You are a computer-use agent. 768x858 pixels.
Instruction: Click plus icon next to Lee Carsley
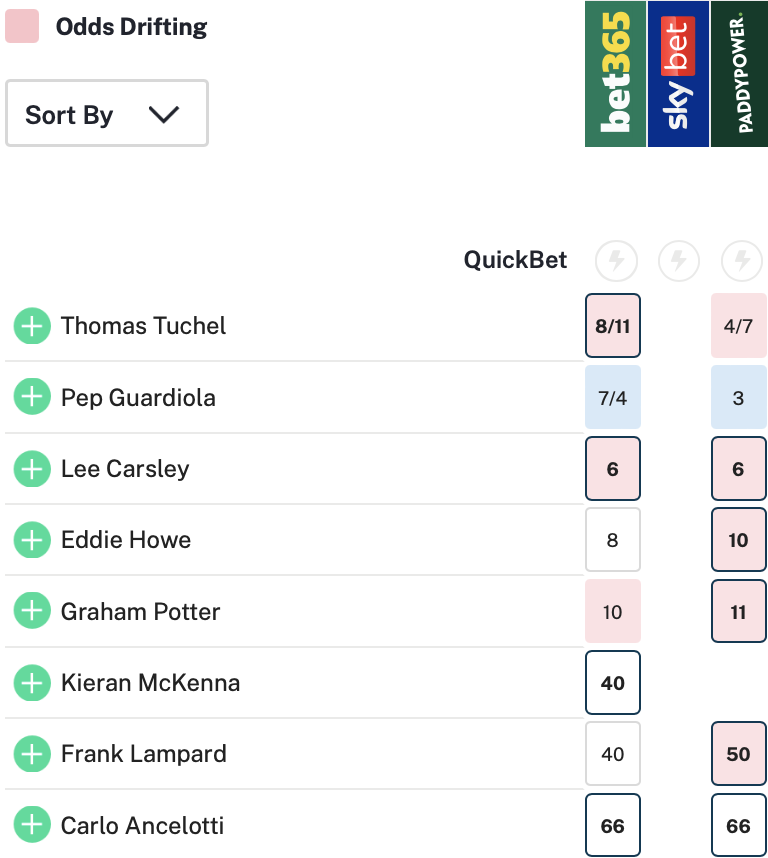tap(32, 468)
